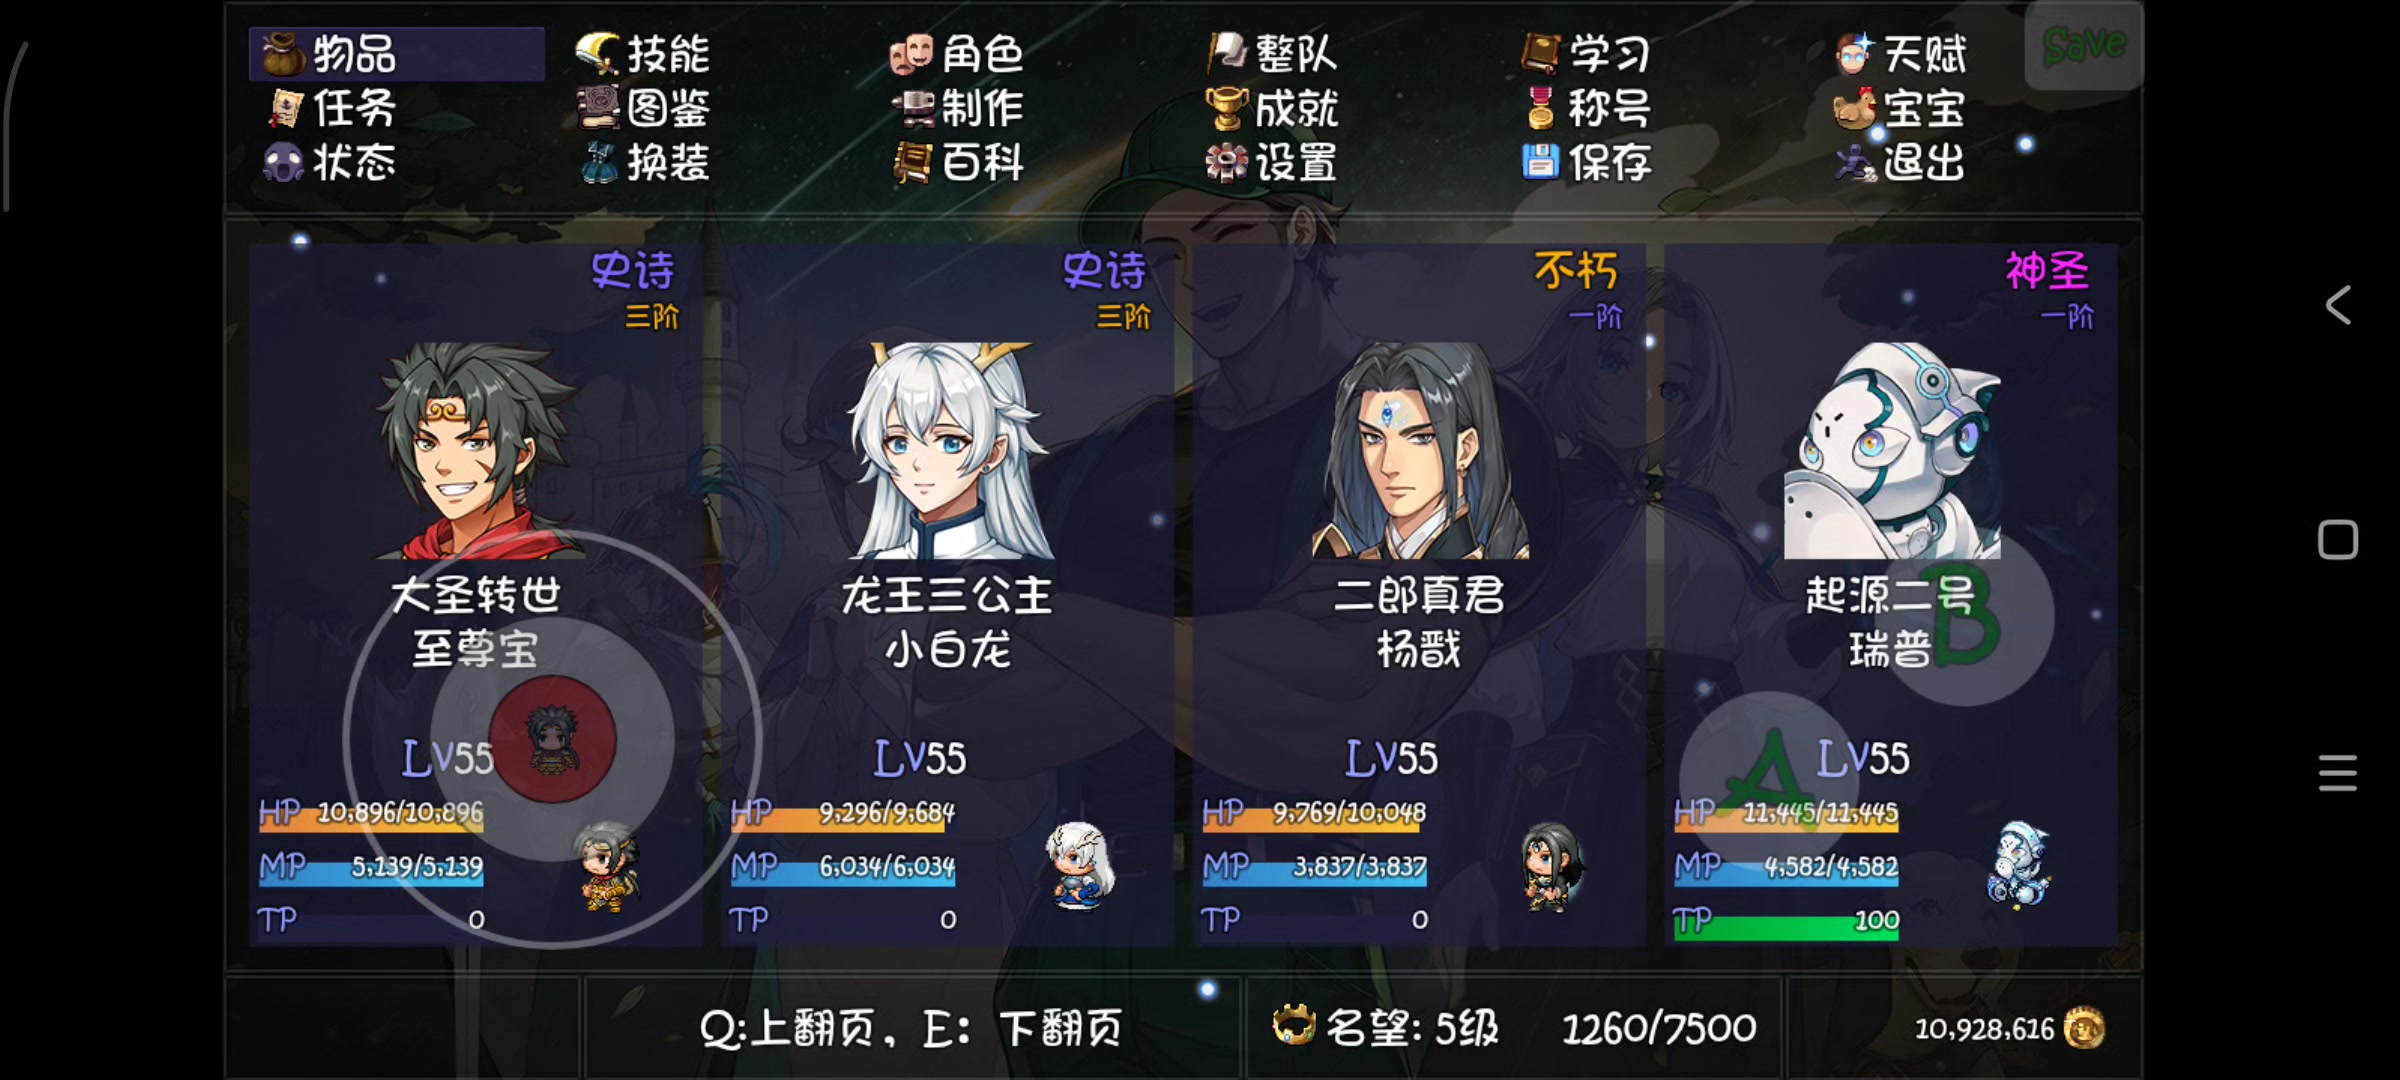
Task: Tap the virtual B cancel button
Action: 1966,619
